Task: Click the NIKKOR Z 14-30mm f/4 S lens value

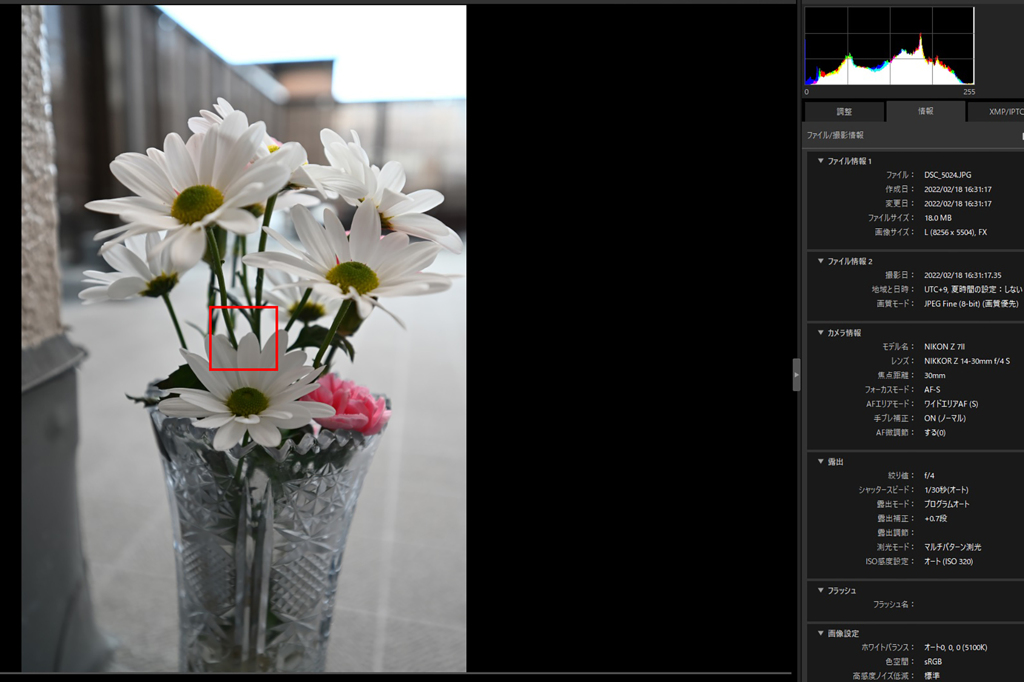Action: (966, 360)
